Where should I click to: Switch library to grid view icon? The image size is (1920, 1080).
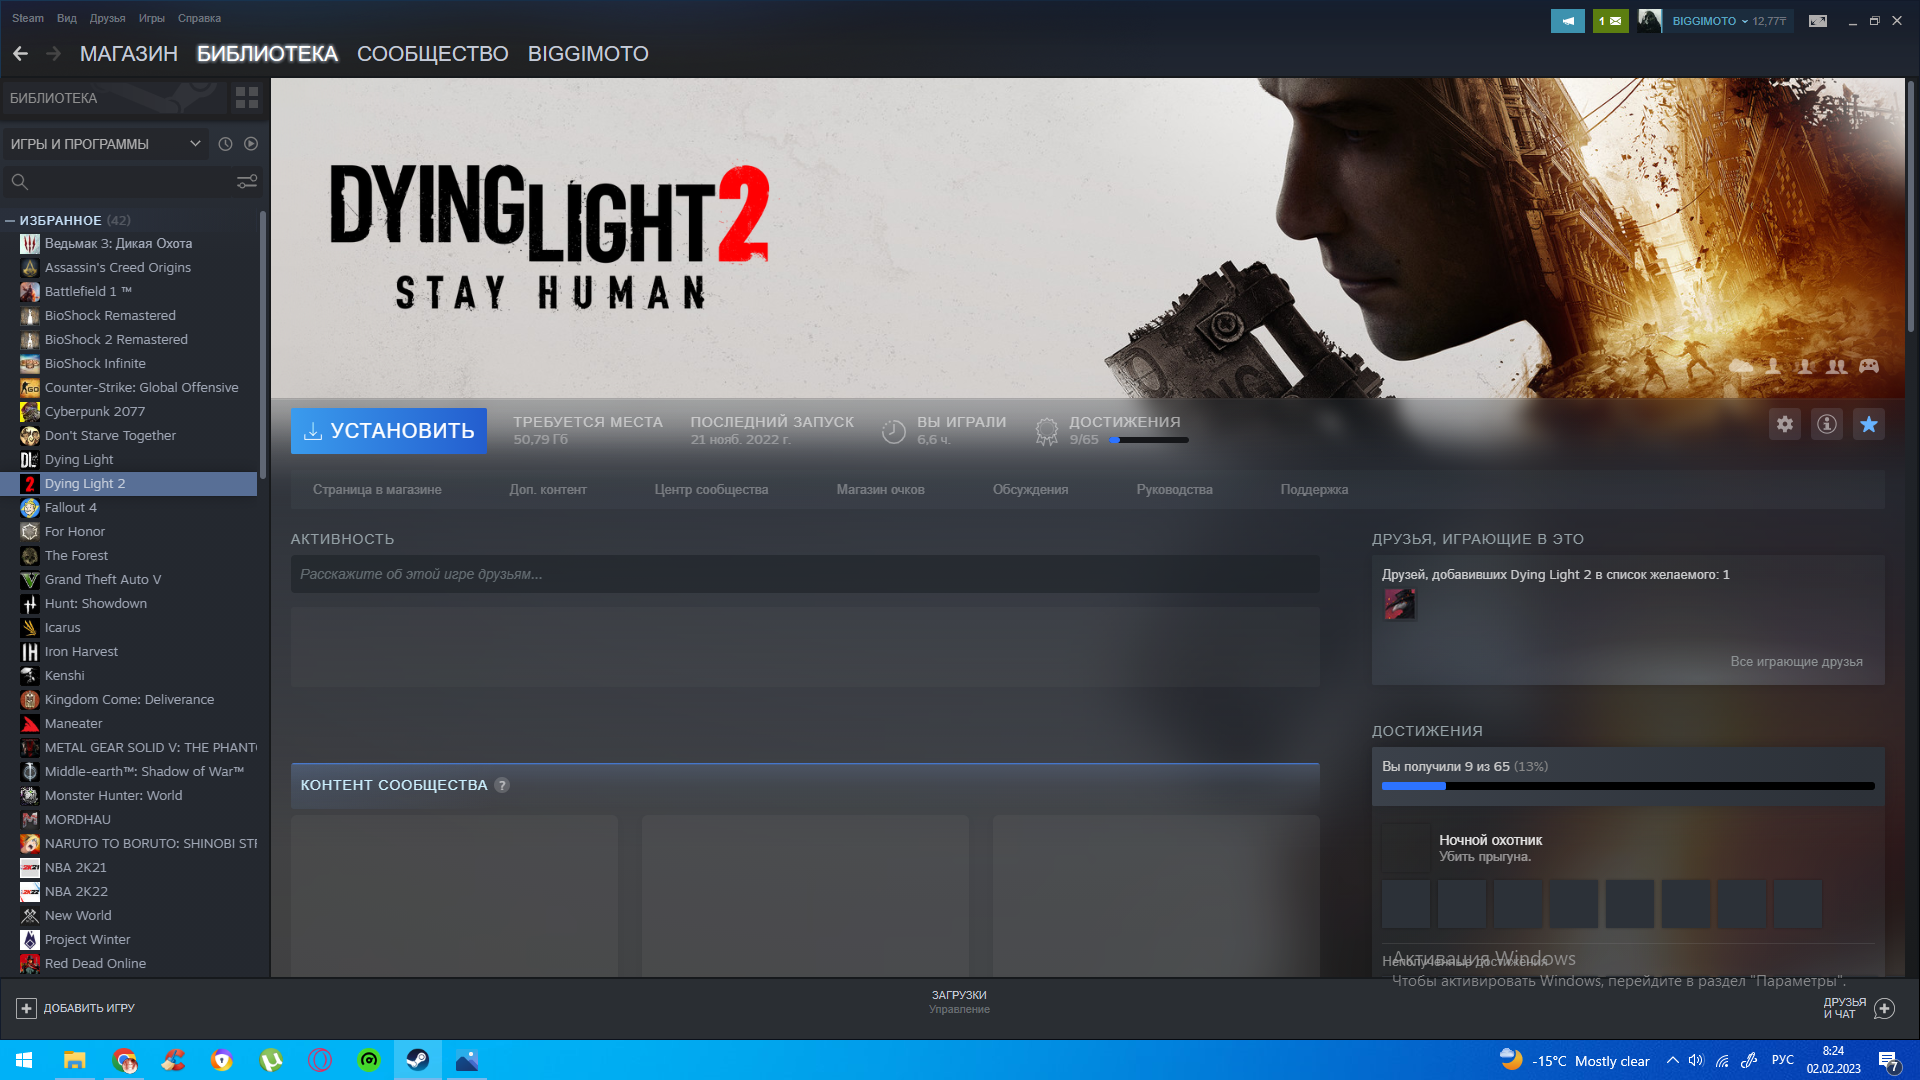point(246,98)
